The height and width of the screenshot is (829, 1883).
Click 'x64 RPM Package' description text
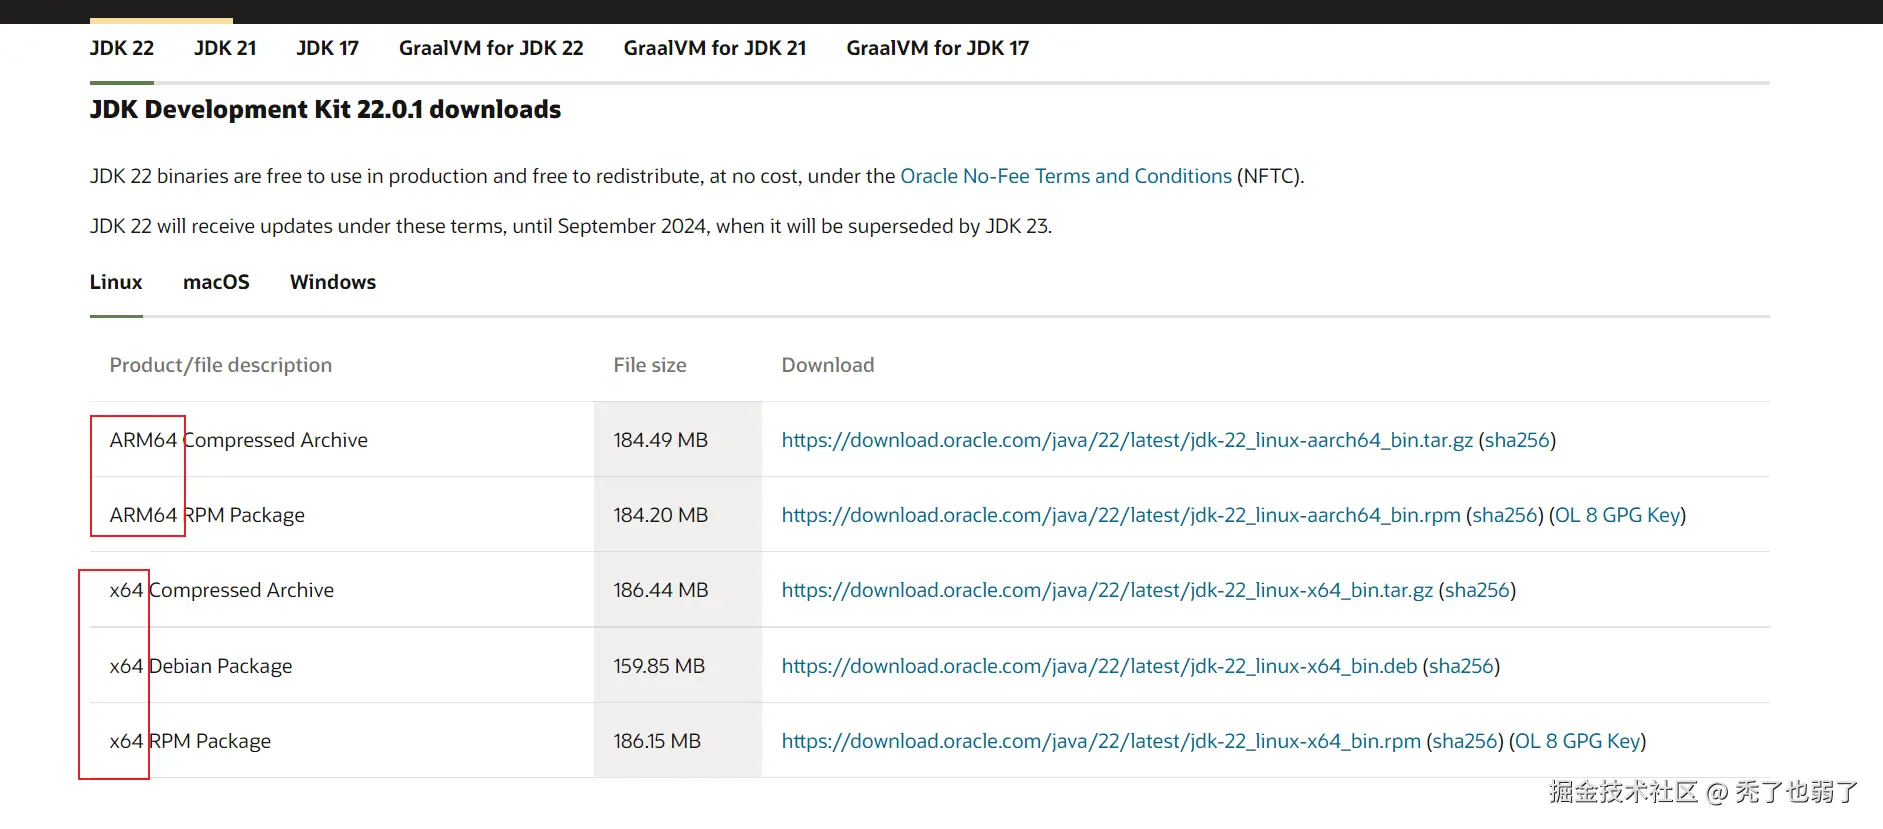[x=190, y=741]
